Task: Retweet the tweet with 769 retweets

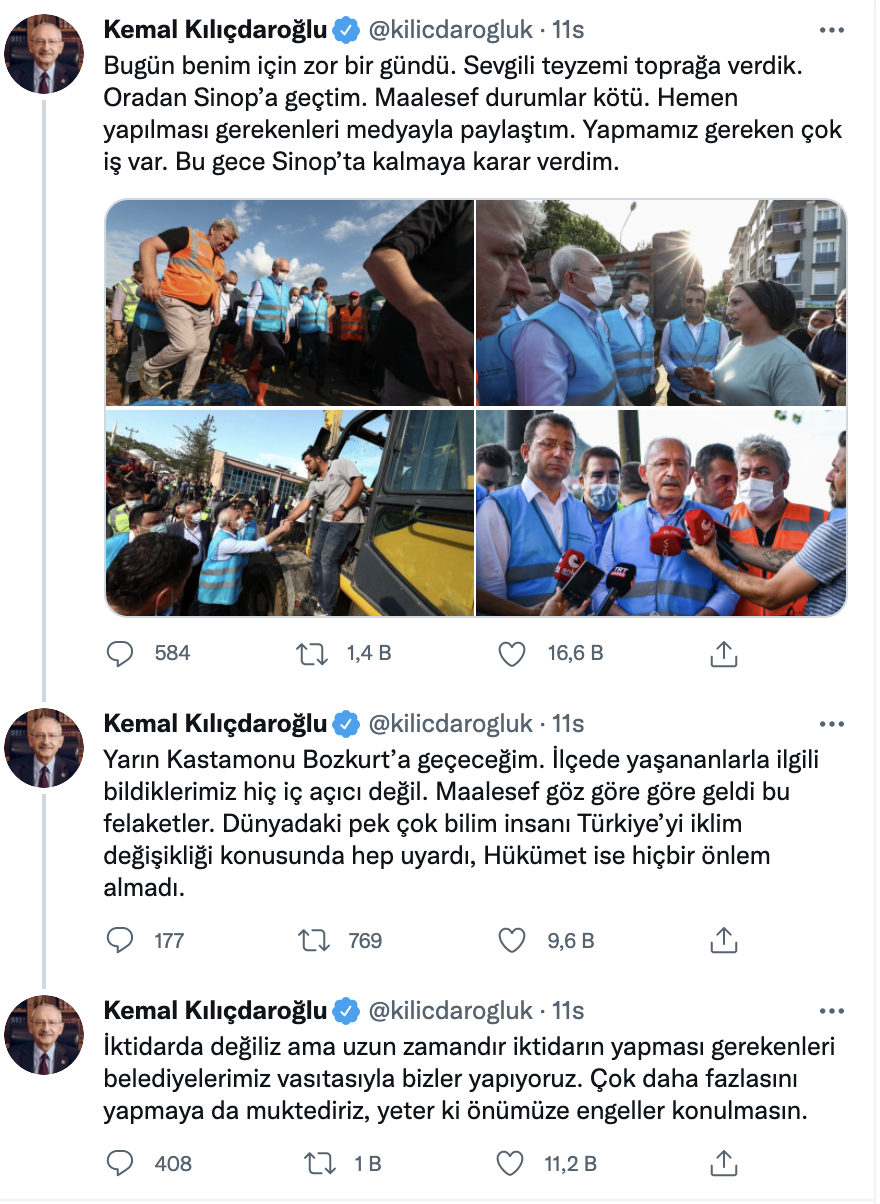Action: [x=312, y=940]
